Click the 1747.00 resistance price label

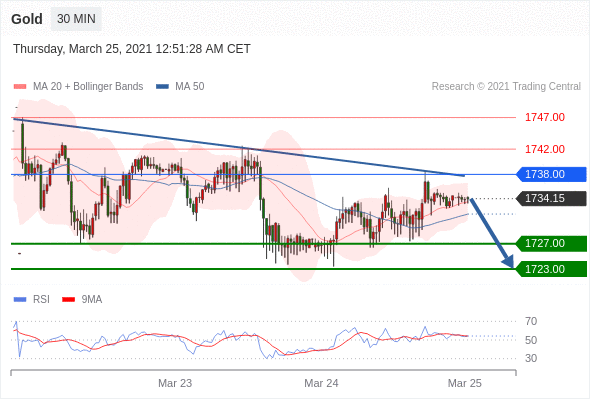pyautogui.click(x=544, y=117)
